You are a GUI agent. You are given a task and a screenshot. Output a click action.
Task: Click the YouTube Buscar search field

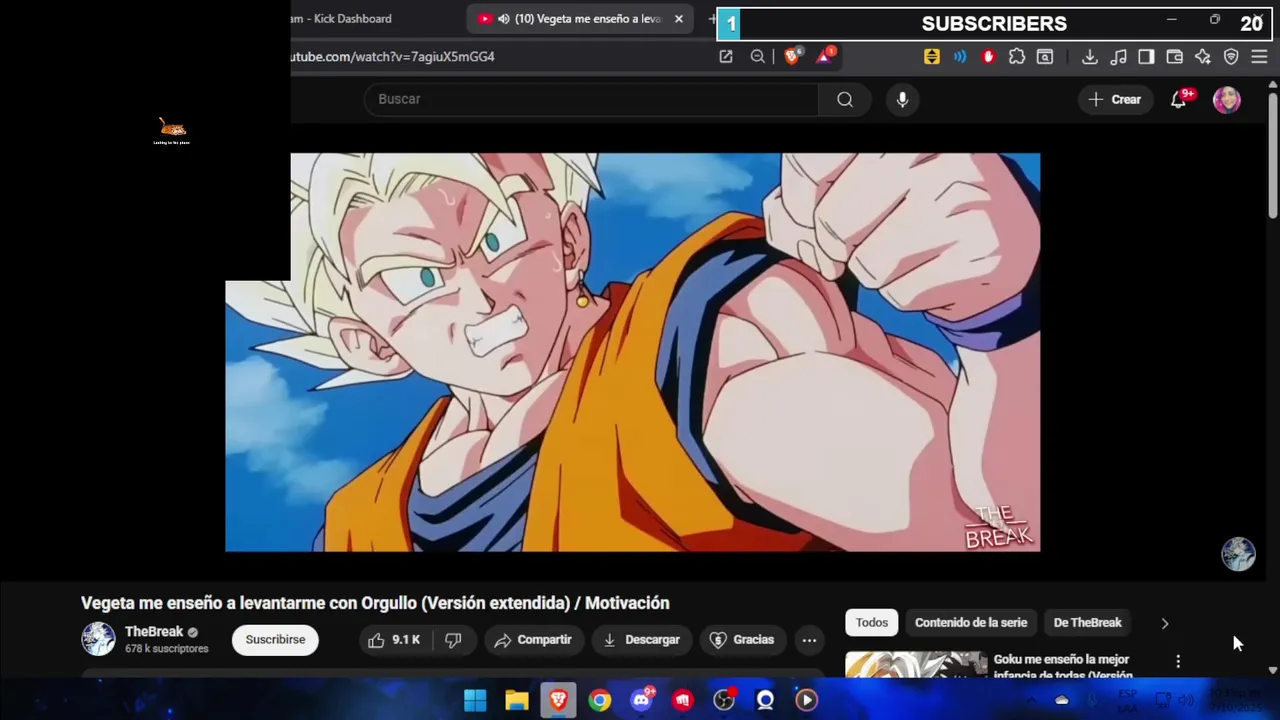(592, 99)
